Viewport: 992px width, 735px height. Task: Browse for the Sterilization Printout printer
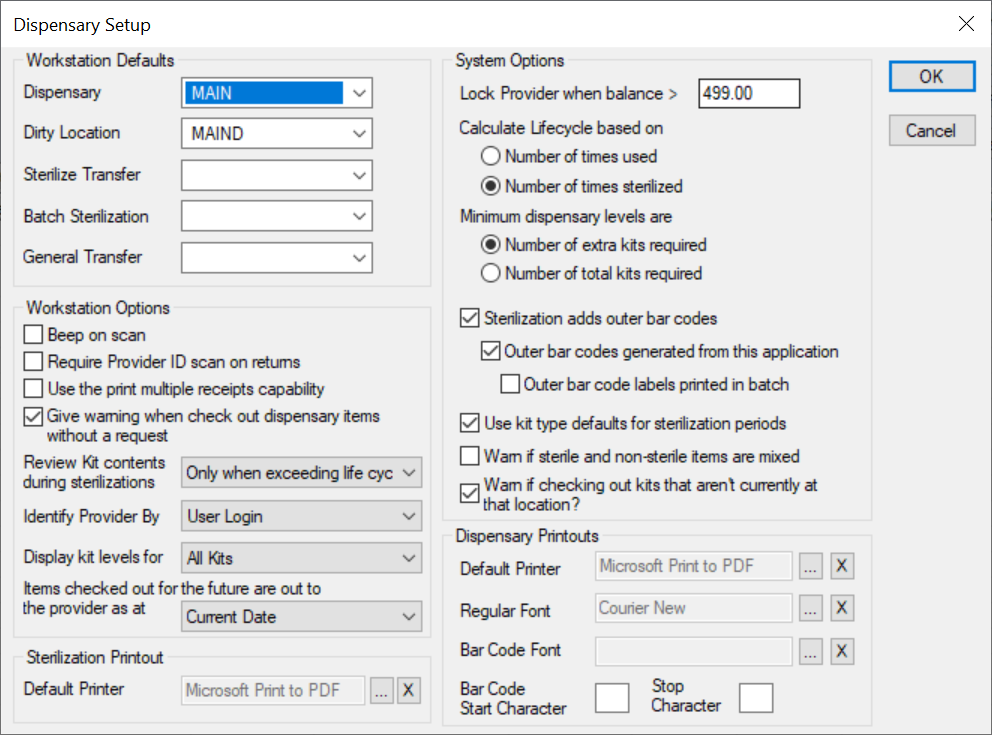[381, 690]
